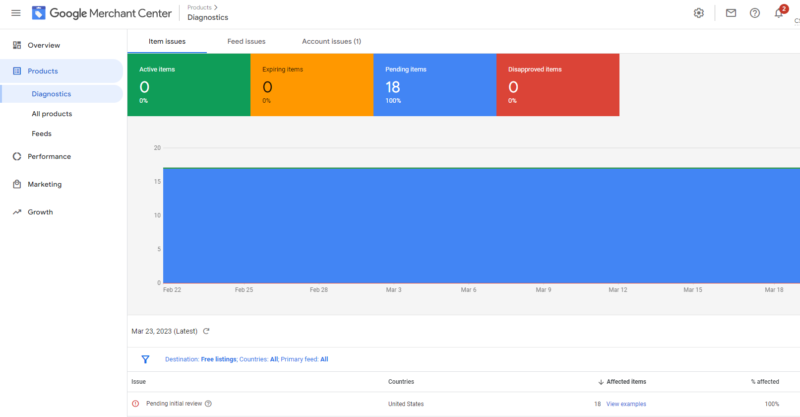Select the blue Pending items card
800x417 pixels.
[434, 84]
